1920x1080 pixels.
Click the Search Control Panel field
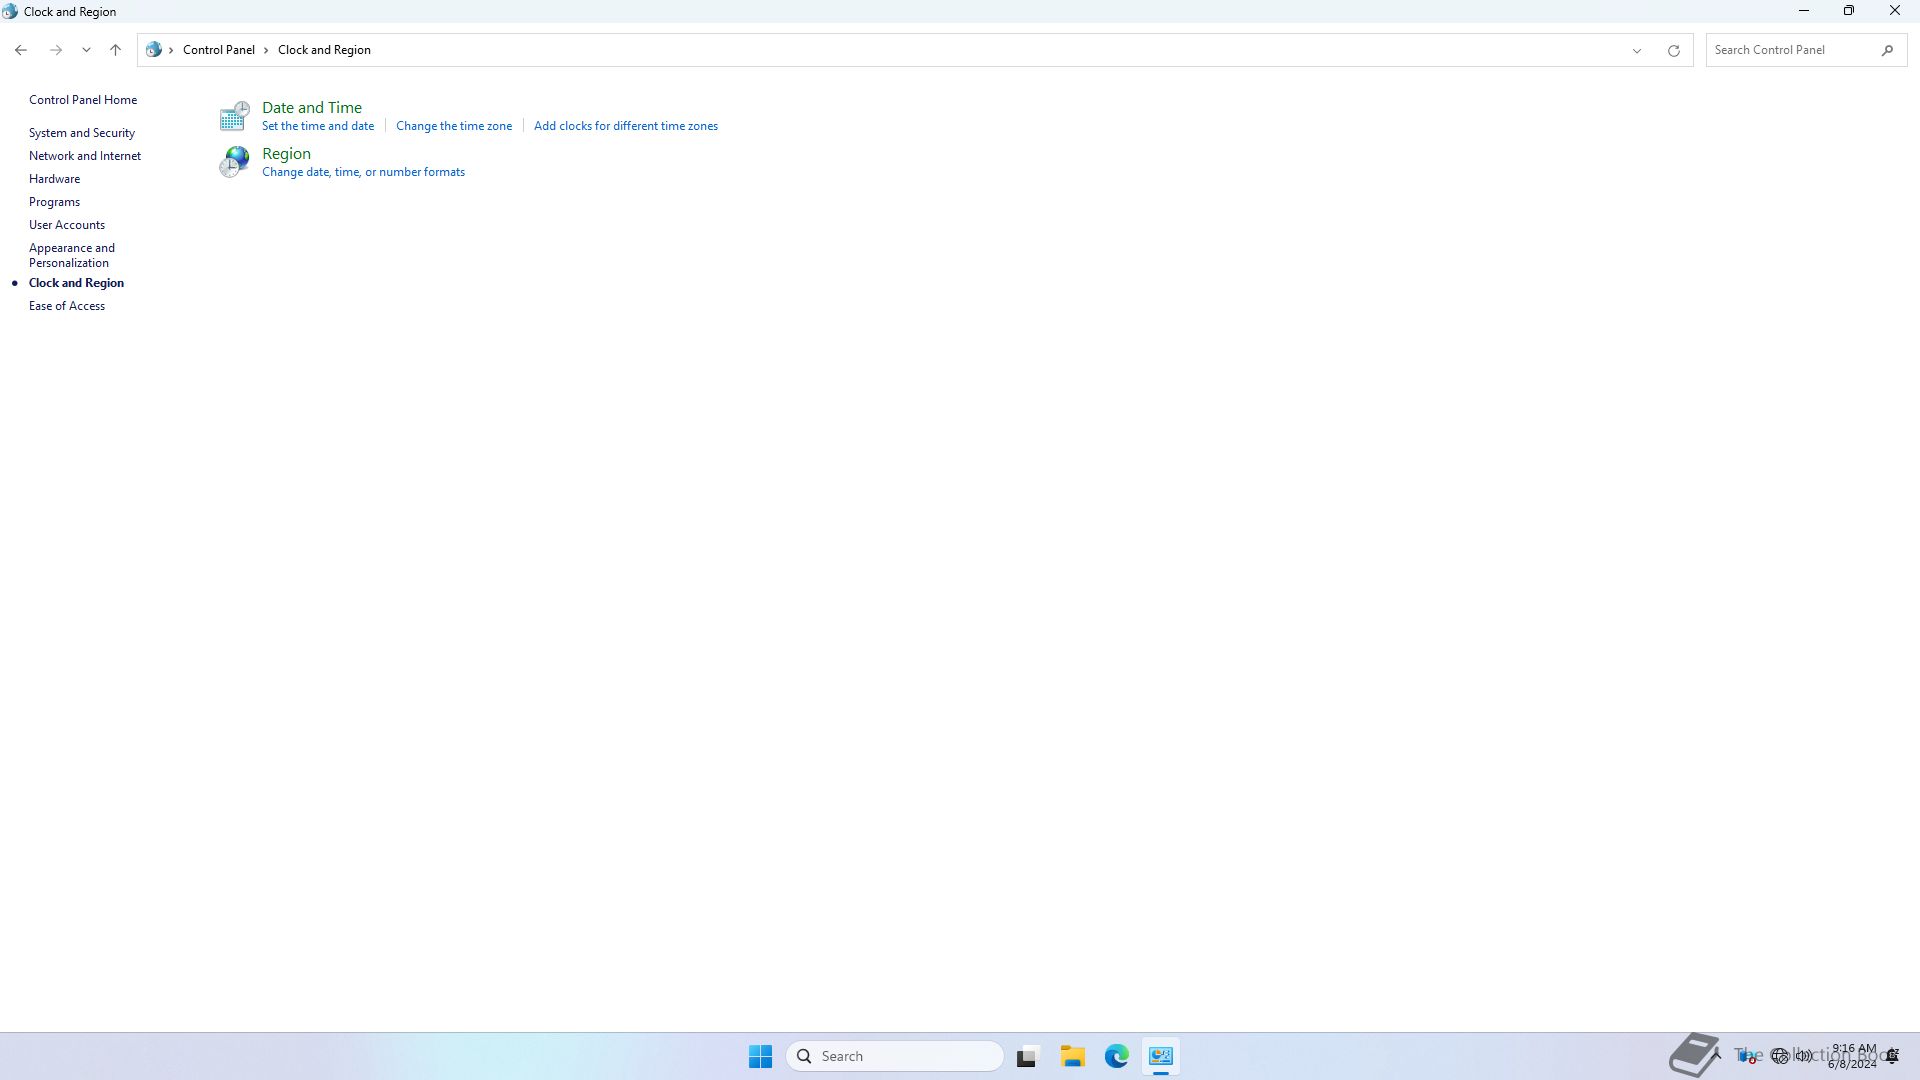[1790, 50]
